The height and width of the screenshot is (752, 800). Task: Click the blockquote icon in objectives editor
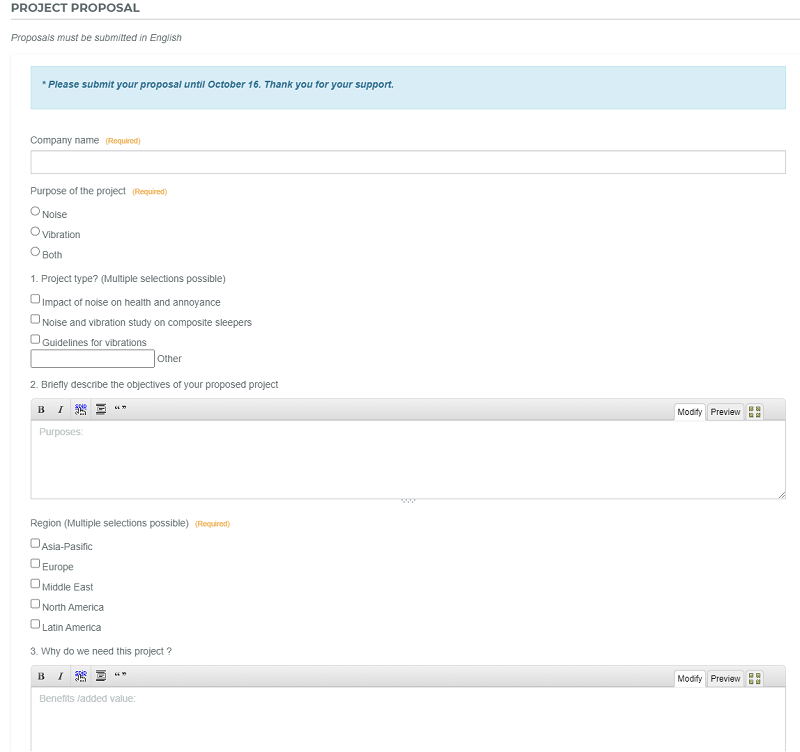point(120,410)
